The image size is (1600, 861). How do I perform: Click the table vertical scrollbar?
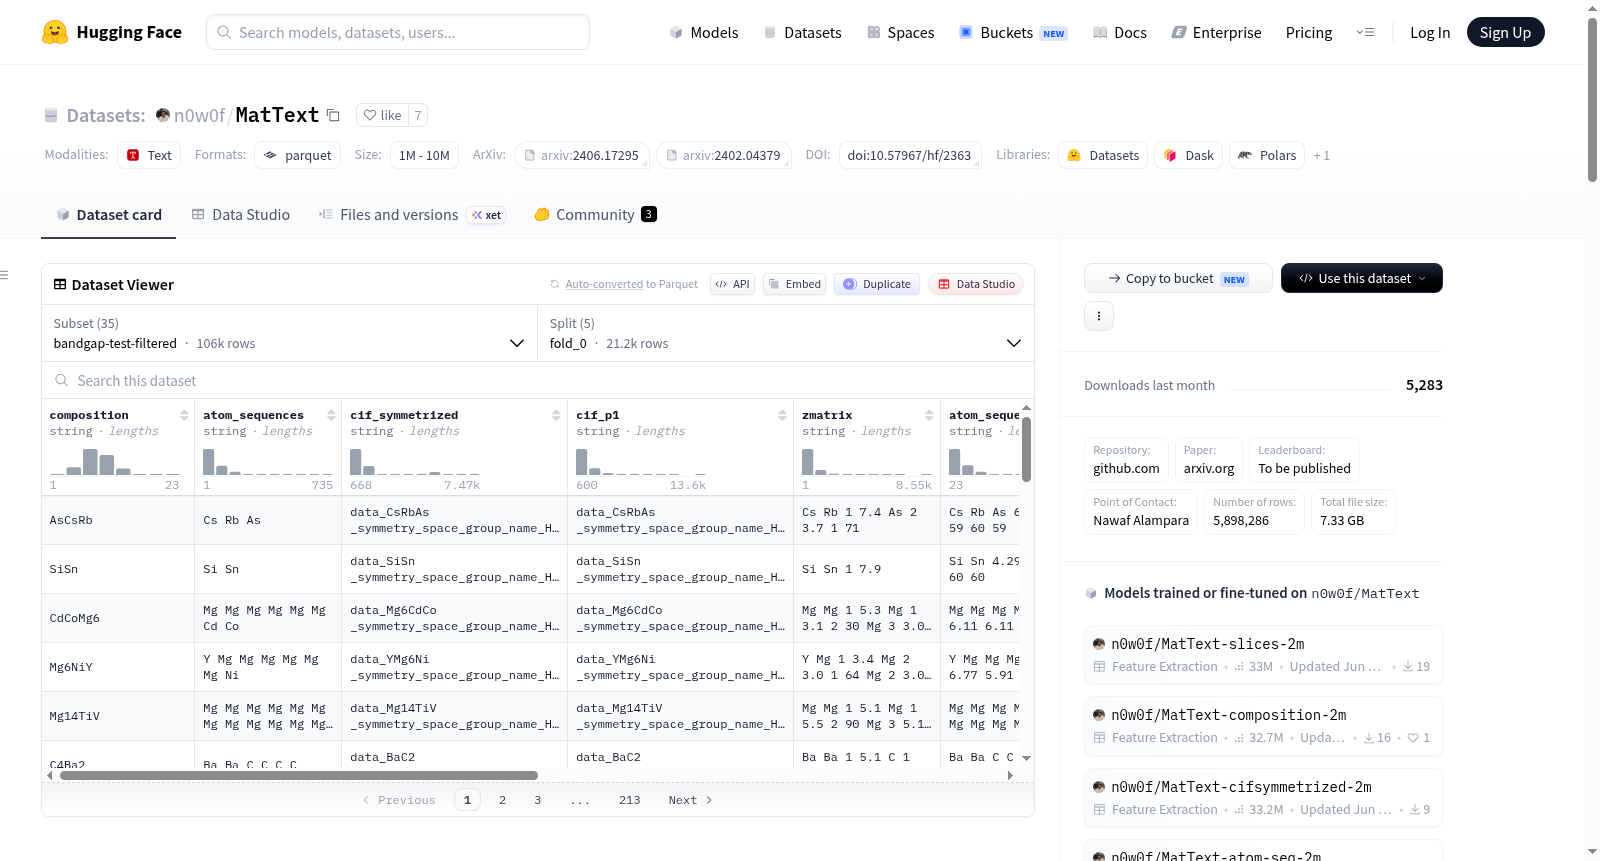[x=1026, y=449]
